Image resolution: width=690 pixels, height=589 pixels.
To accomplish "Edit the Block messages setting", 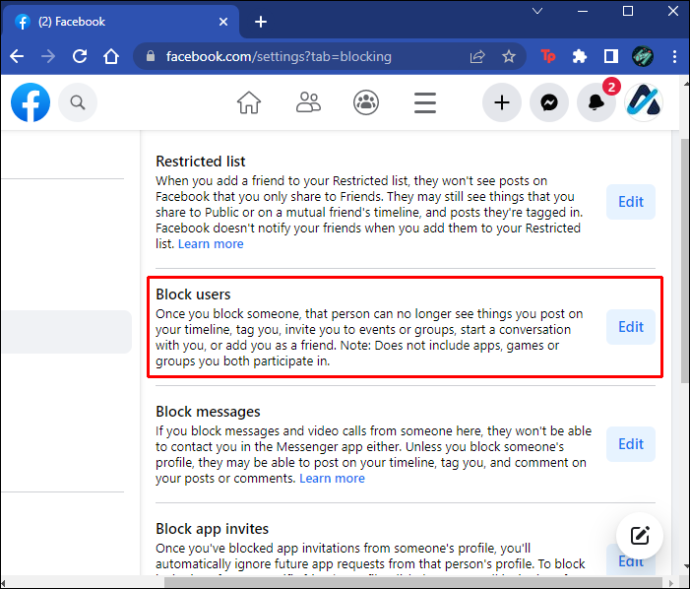I will (631, 444).
